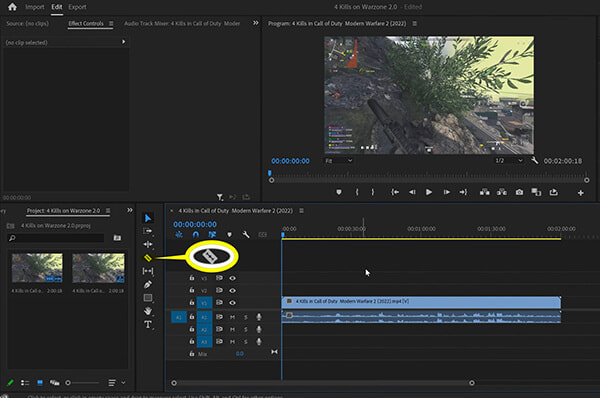Viewport: 600px width, 398px height.
Task: Select the Track Select Forward tool
Action: [148, 231]
